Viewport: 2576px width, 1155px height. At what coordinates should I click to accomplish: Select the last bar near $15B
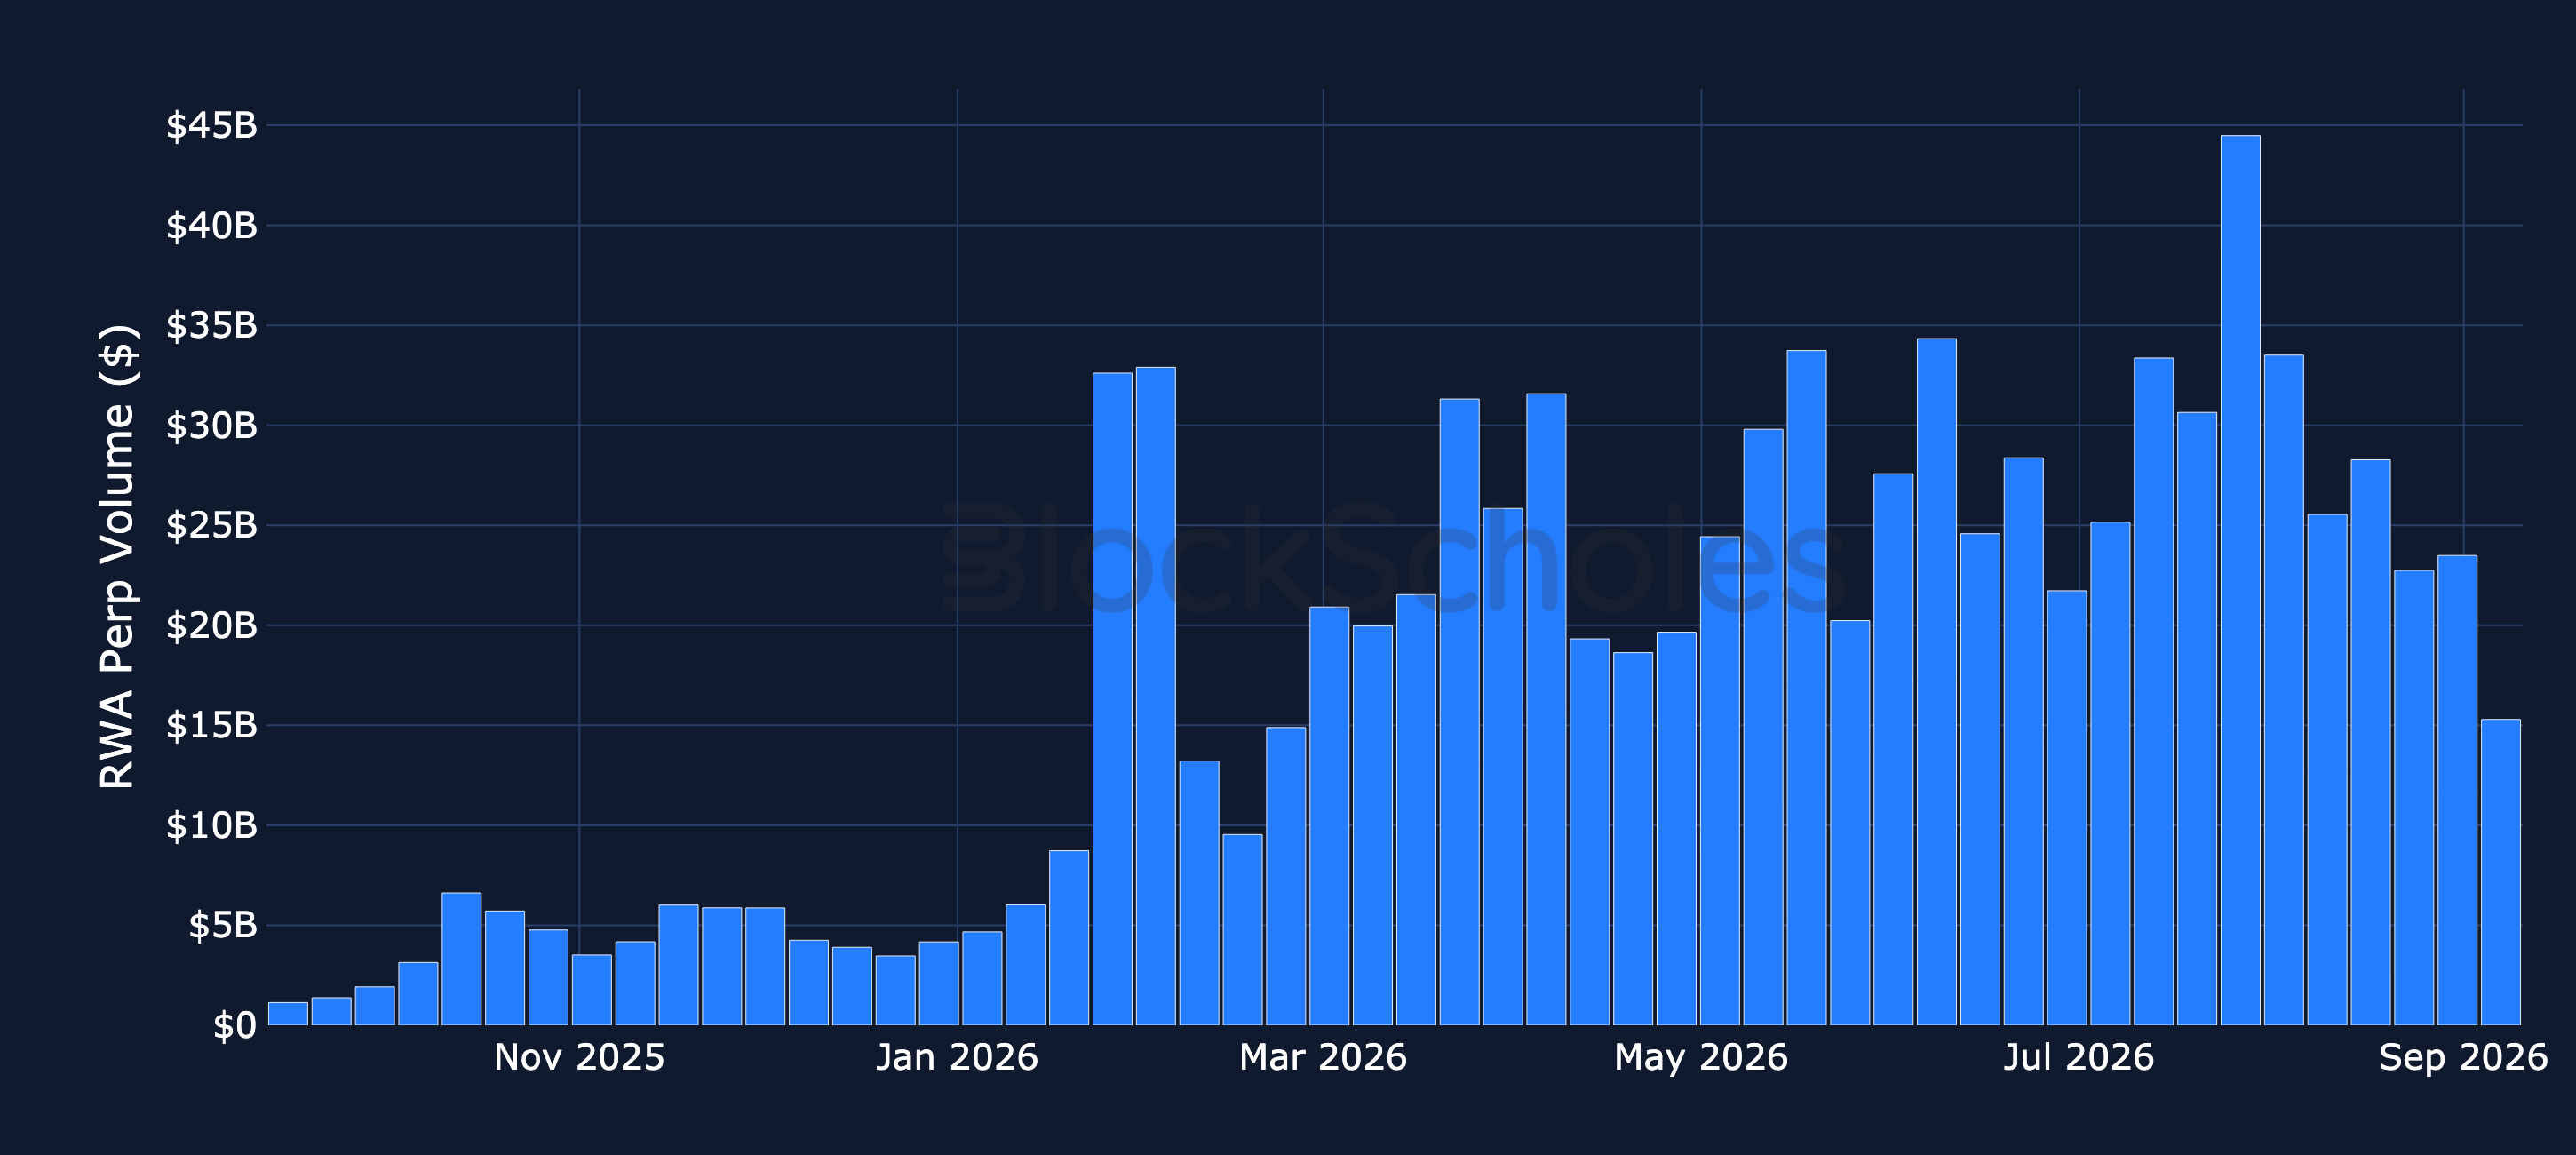[2500, 872]
